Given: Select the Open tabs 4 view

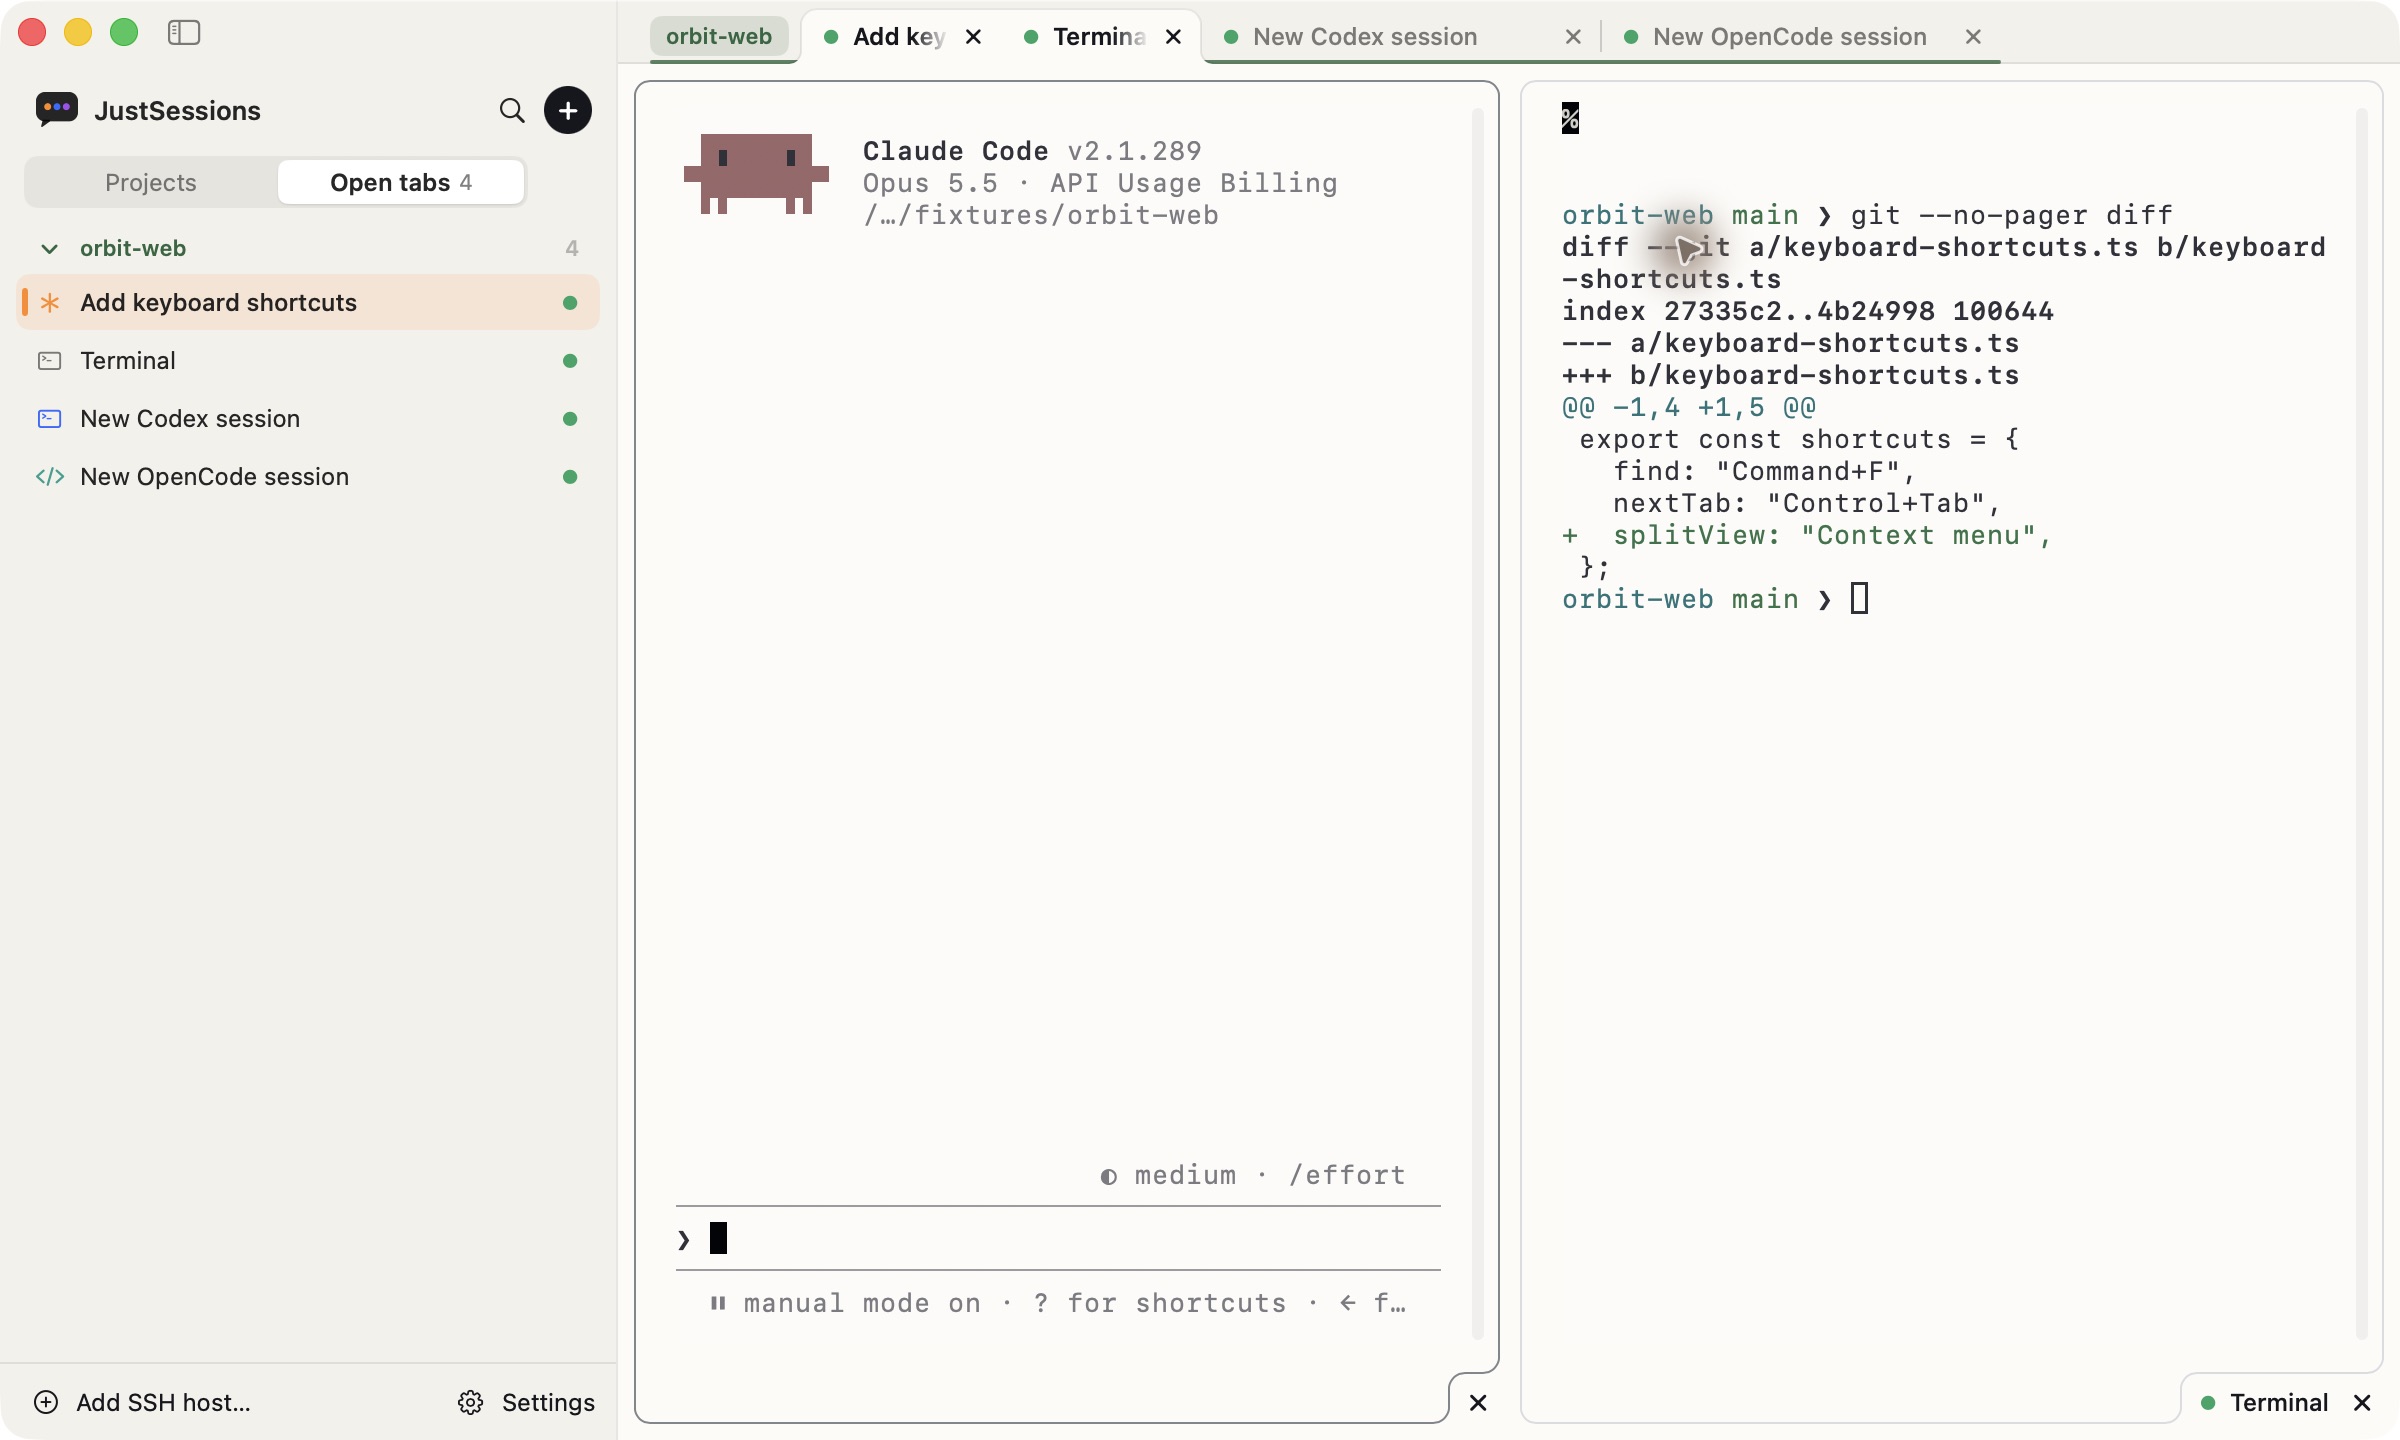Looking at the screenshot, I should click(401, 182).
